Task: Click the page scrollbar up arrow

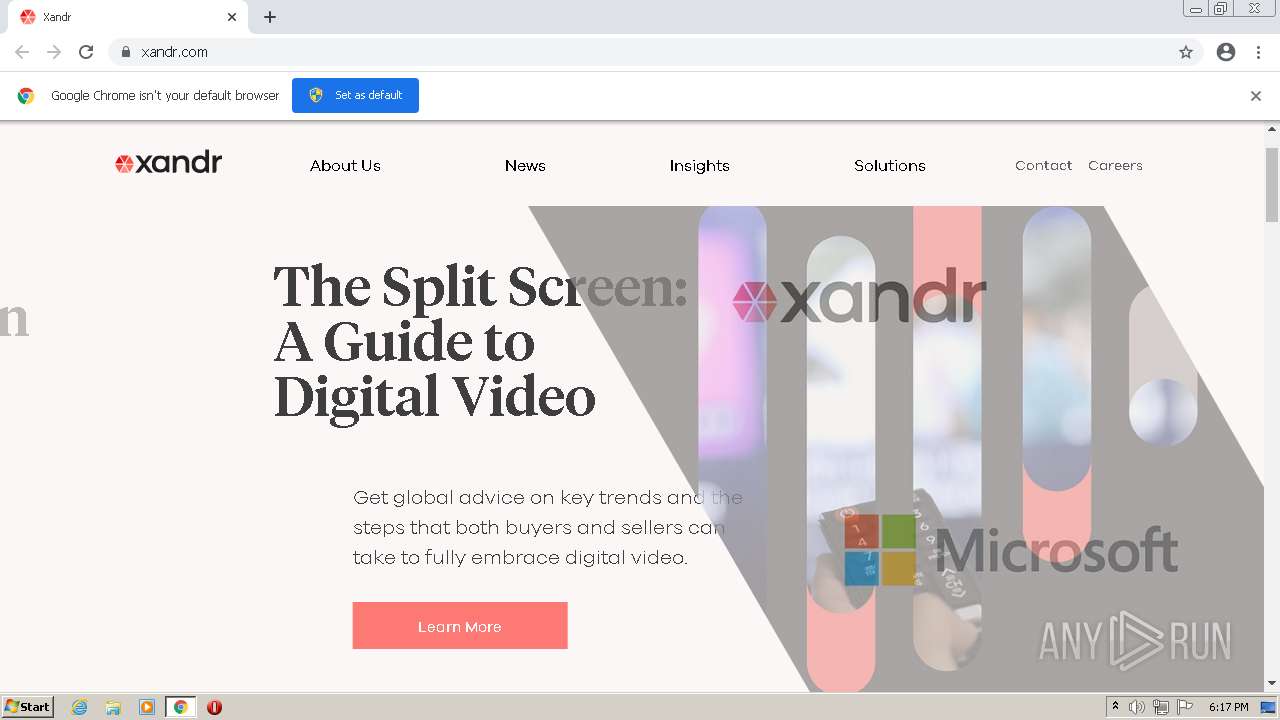Action: [x=1272, y=129]
